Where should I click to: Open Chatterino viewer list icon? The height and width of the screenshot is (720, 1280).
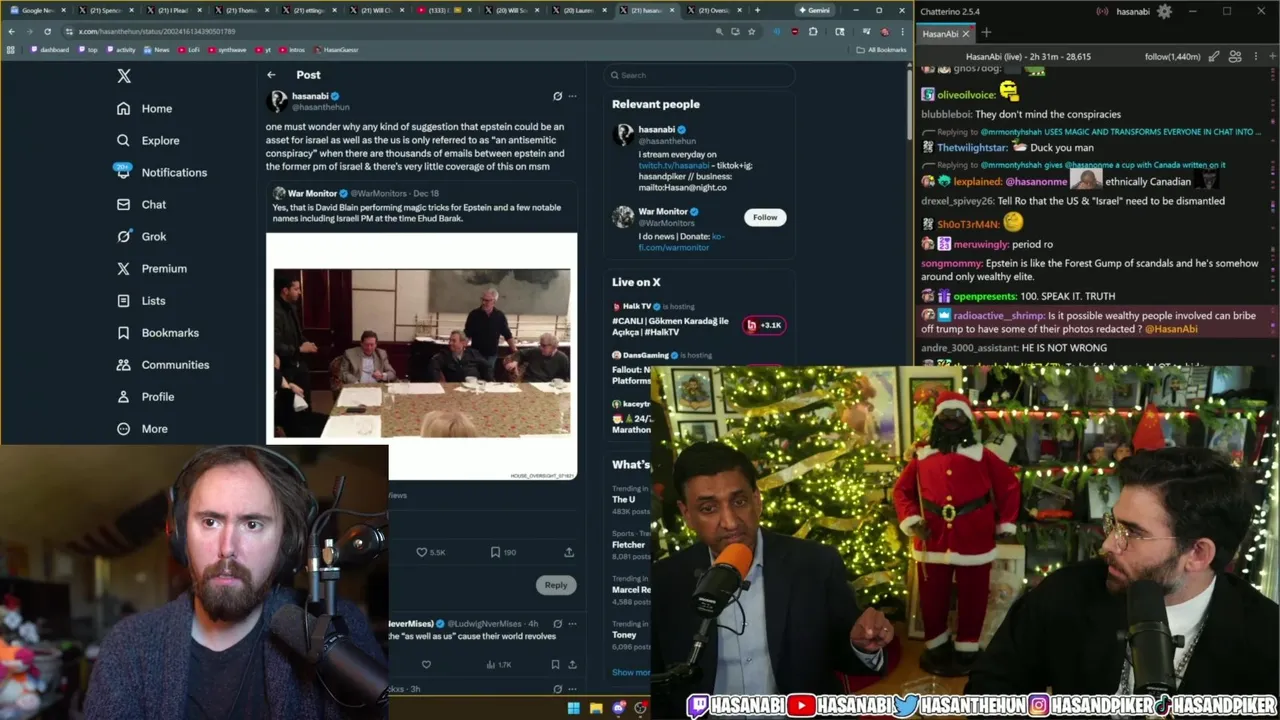click(1235, 57)
